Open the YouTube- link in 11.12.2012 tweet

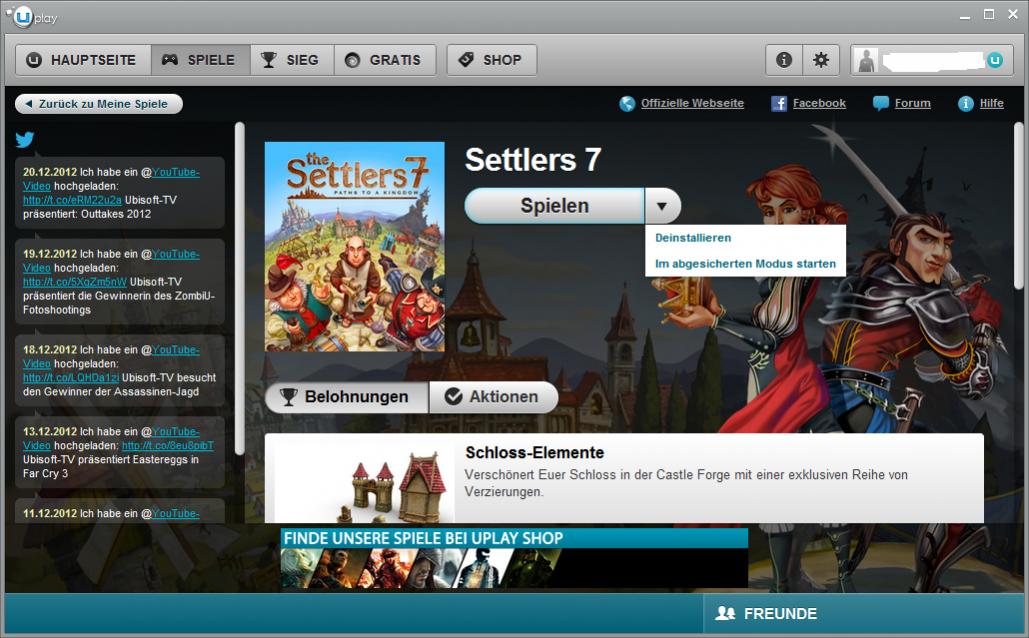[176, 513]
